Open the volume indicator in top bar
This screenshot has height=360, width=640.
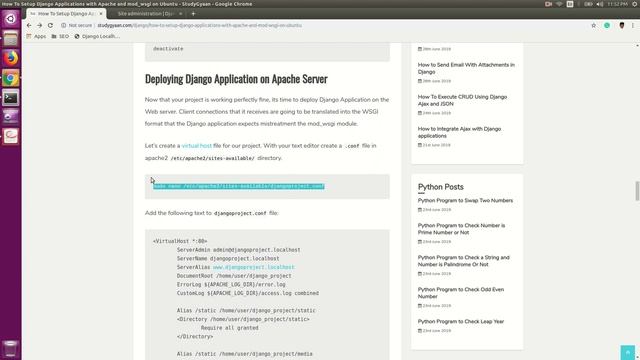[600, 4]
